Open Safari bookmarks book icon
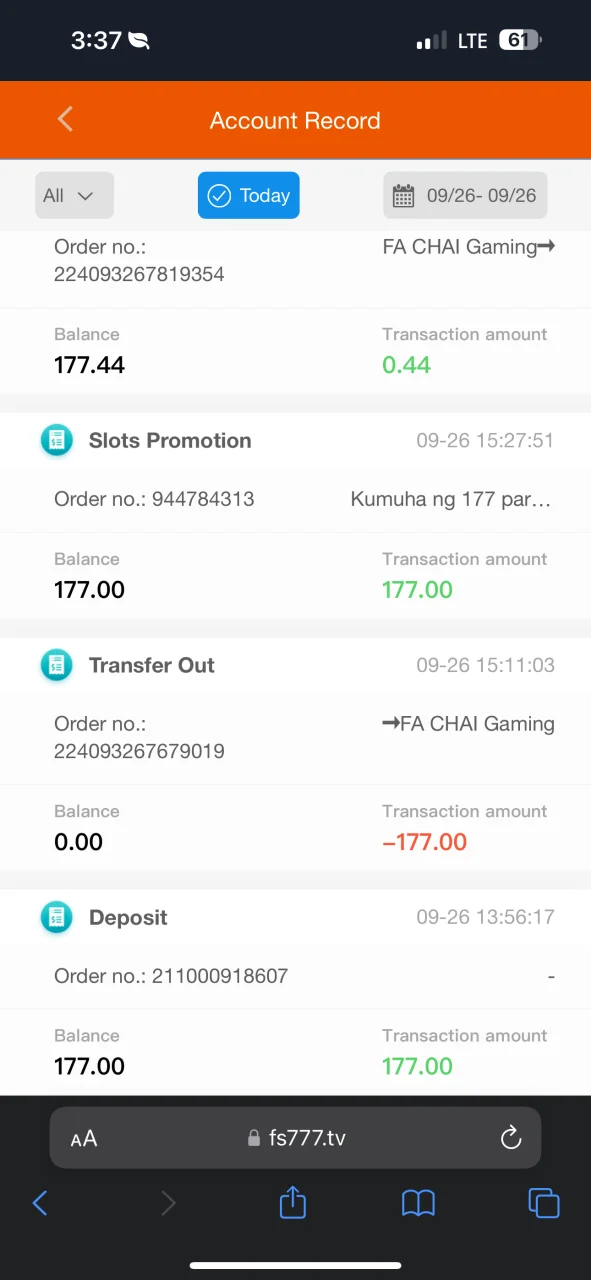The image size is (591, 1280). (418, 1203)
